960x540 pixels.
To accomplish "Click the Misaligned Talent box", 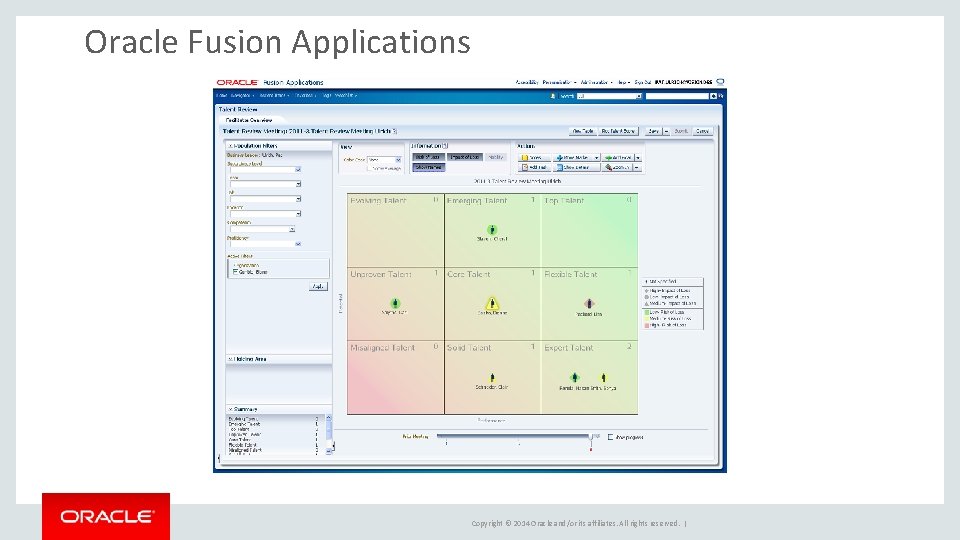I will (396, 378).
